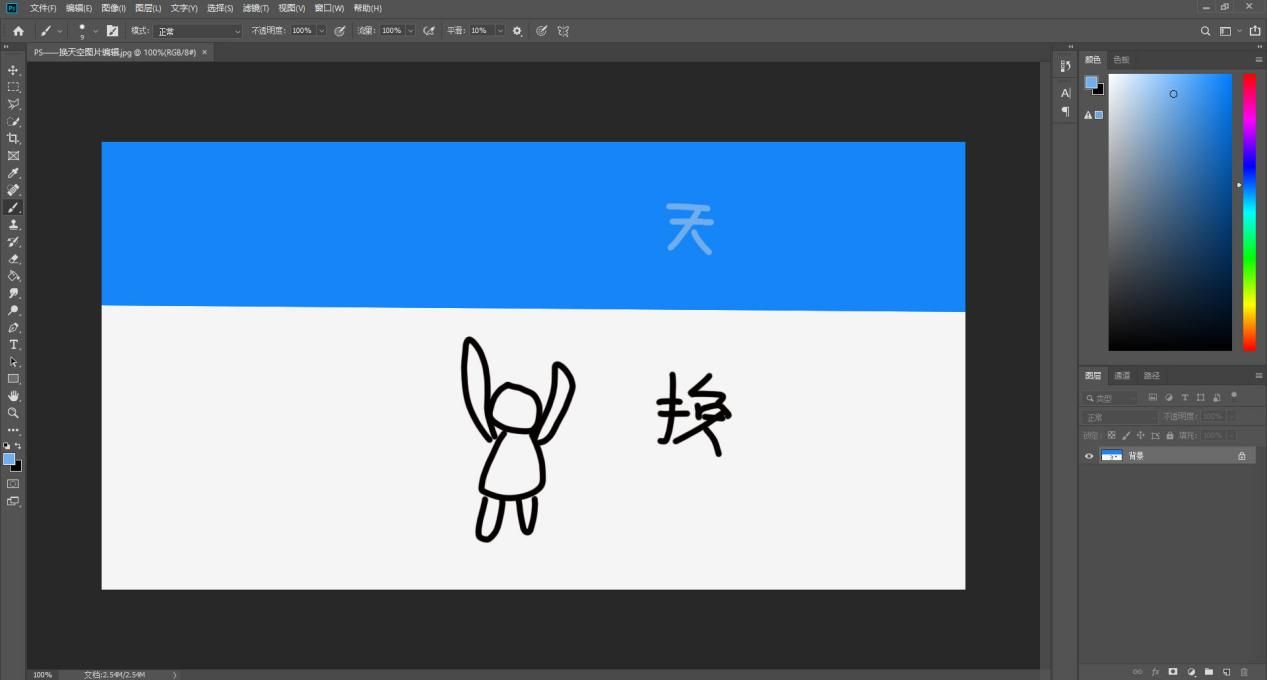
Task: Open the 窗口(W) menu
Action: coord(329,8)
